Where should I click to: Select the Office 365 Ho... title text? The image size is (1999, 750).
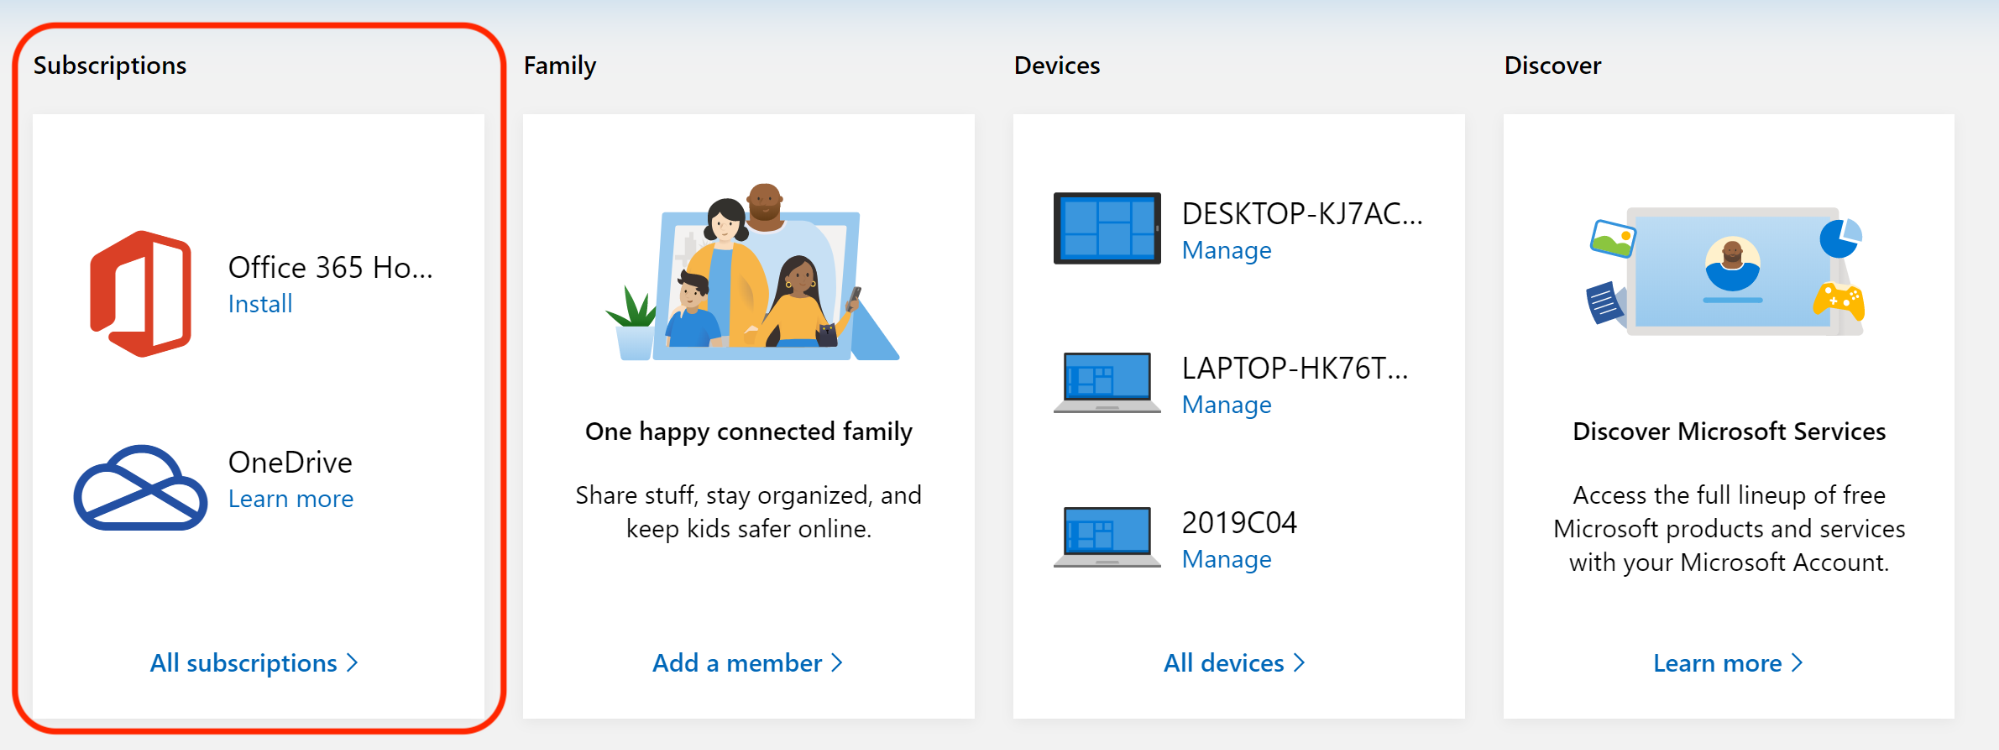(x=331, y=267)
